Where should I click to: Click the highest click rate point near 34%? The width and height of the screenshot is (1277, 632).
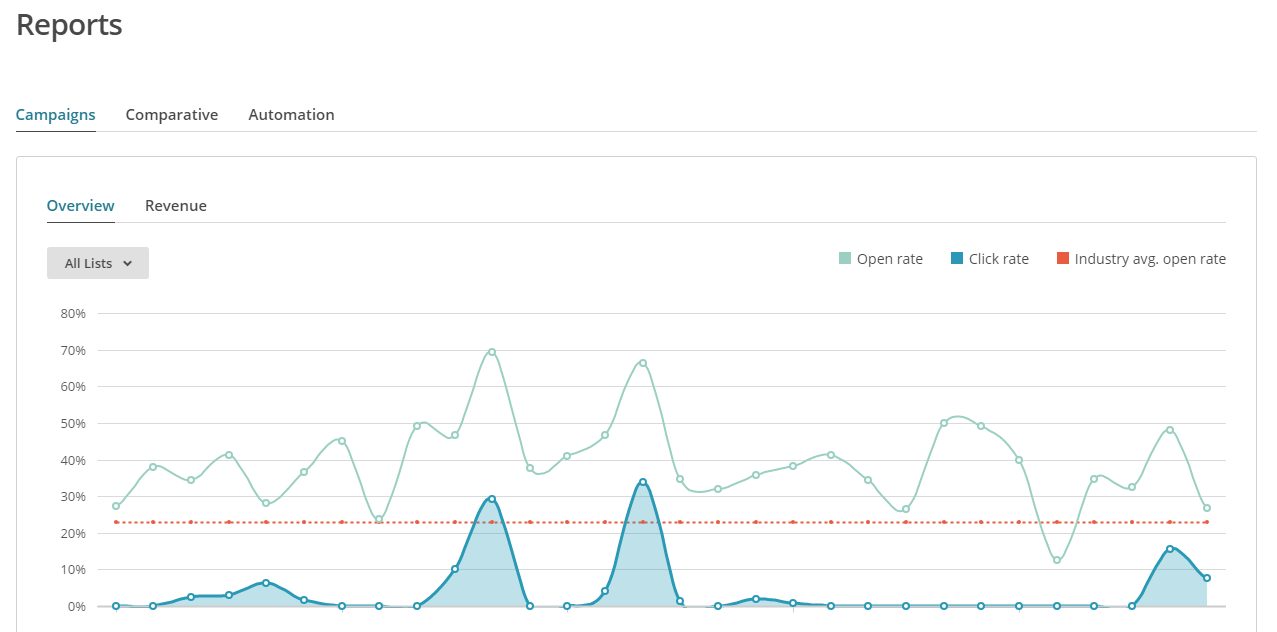[x=643, y=482]
